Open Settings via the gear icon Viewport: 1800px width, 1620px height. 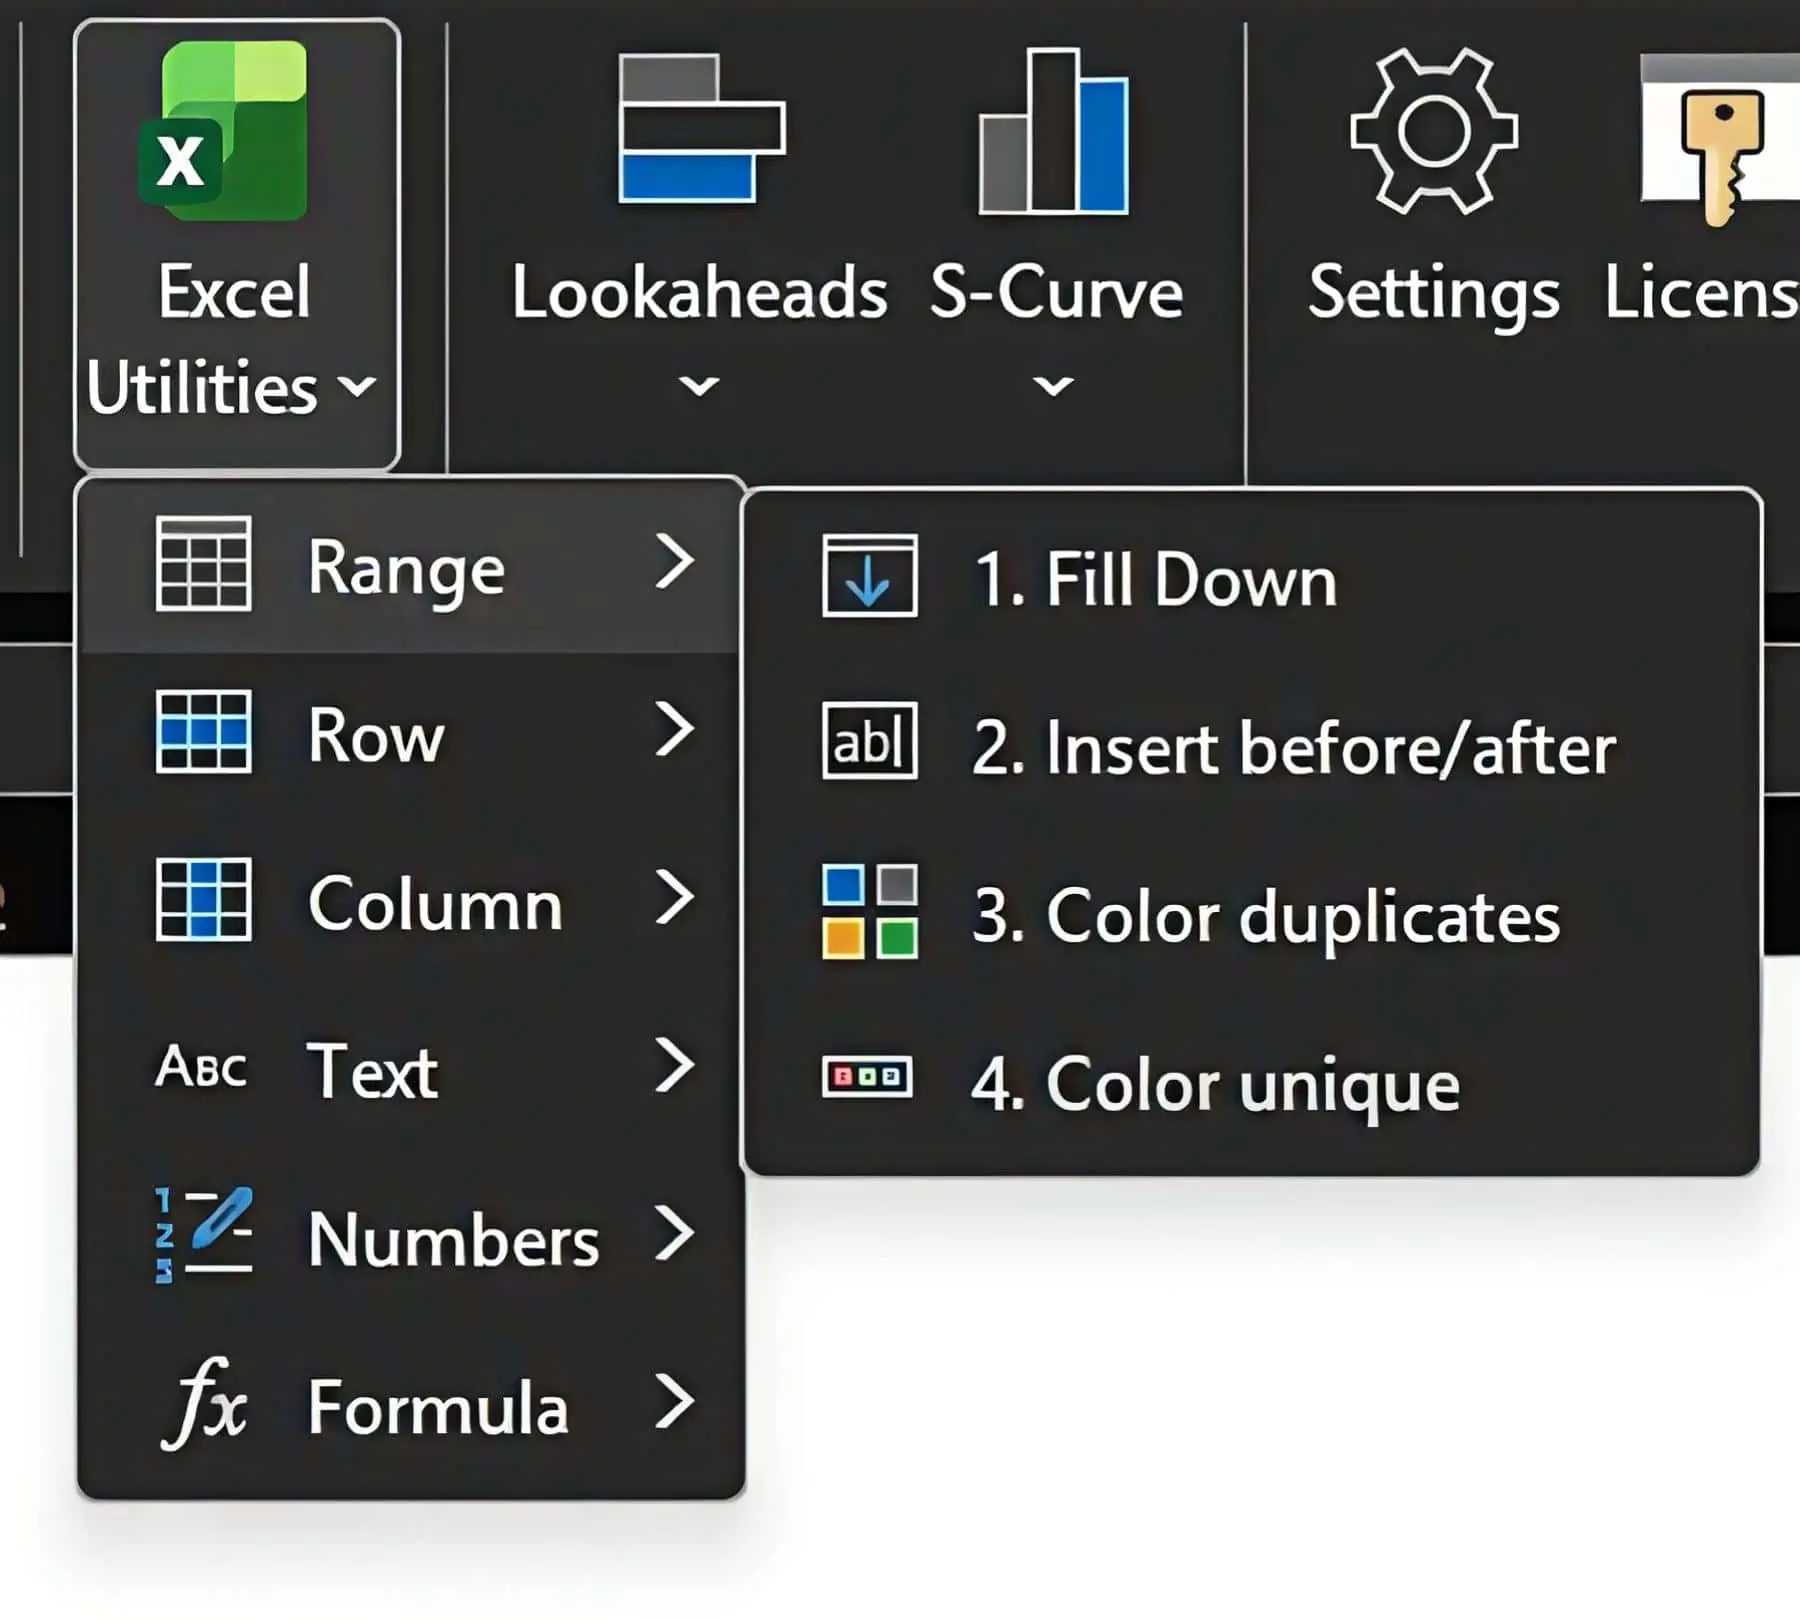[x=1433, y=131]
